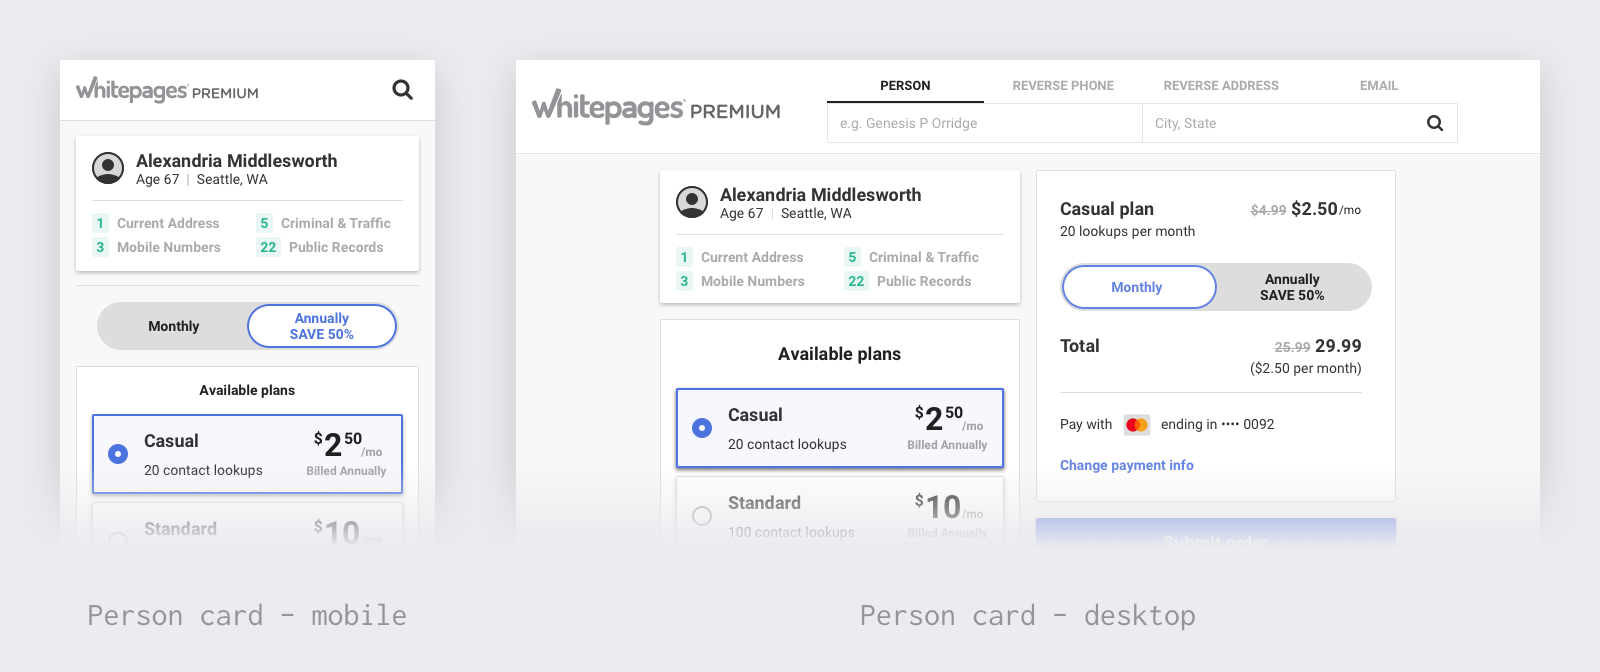This screenshot has height=672, width=1600.
Task: Select Monthly billing in the desktop plan panel
Action: pyautogui.click(x=1137, y=287)
